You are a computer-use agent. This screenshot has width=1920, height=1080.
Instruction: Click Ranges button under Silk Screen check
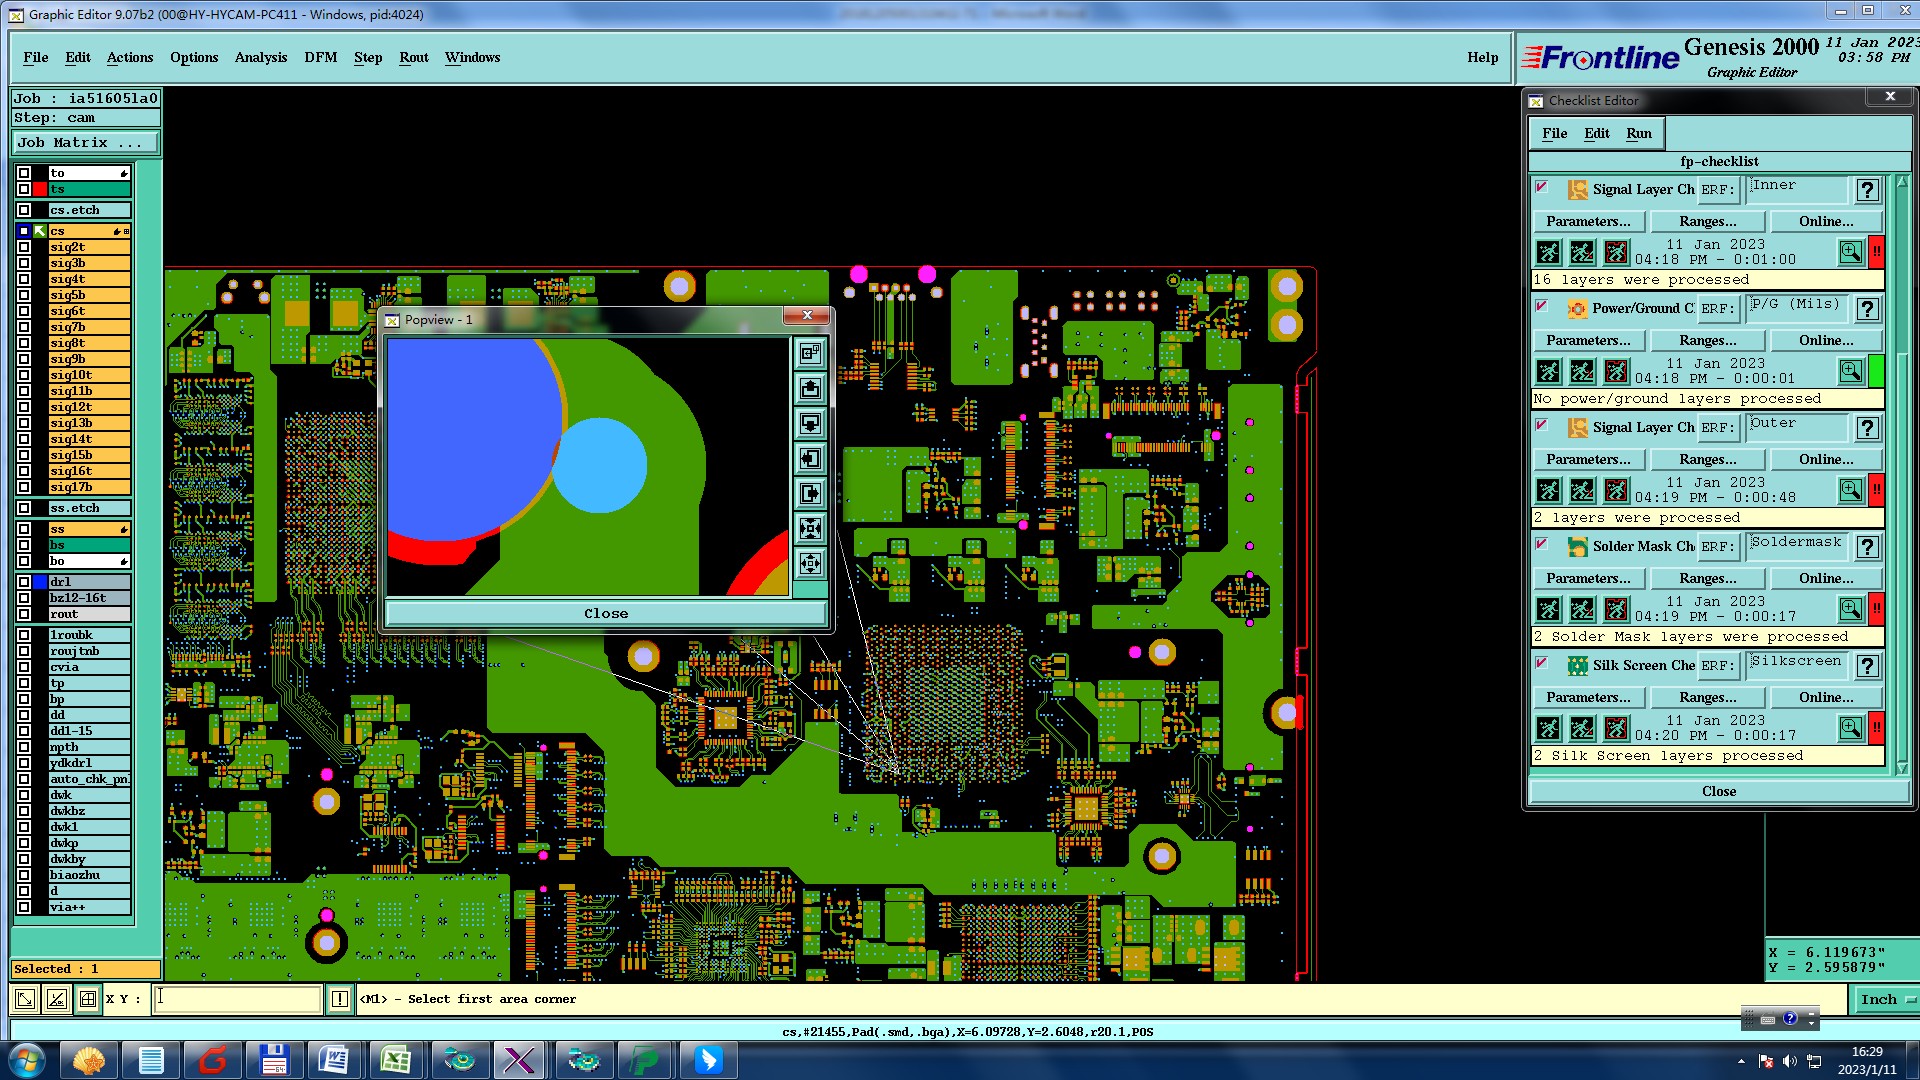[1707, 697]
